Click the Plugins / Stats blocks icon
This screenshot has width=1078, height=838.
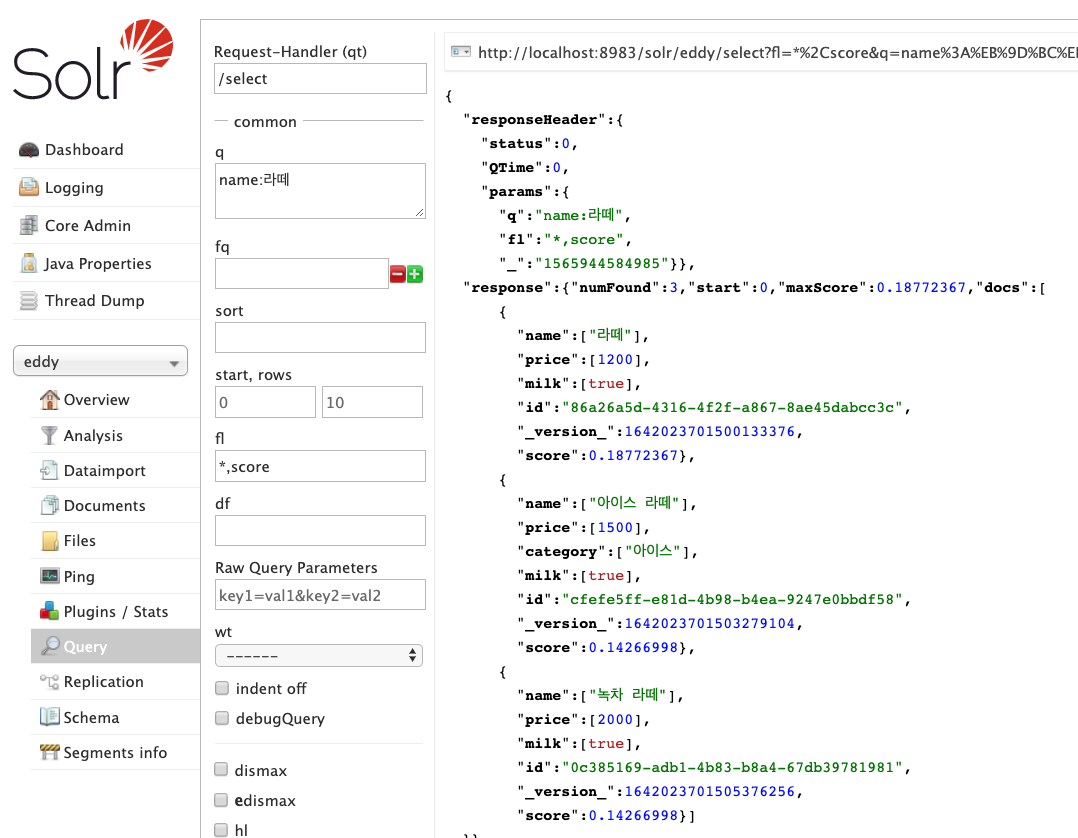tap(50, 611)
